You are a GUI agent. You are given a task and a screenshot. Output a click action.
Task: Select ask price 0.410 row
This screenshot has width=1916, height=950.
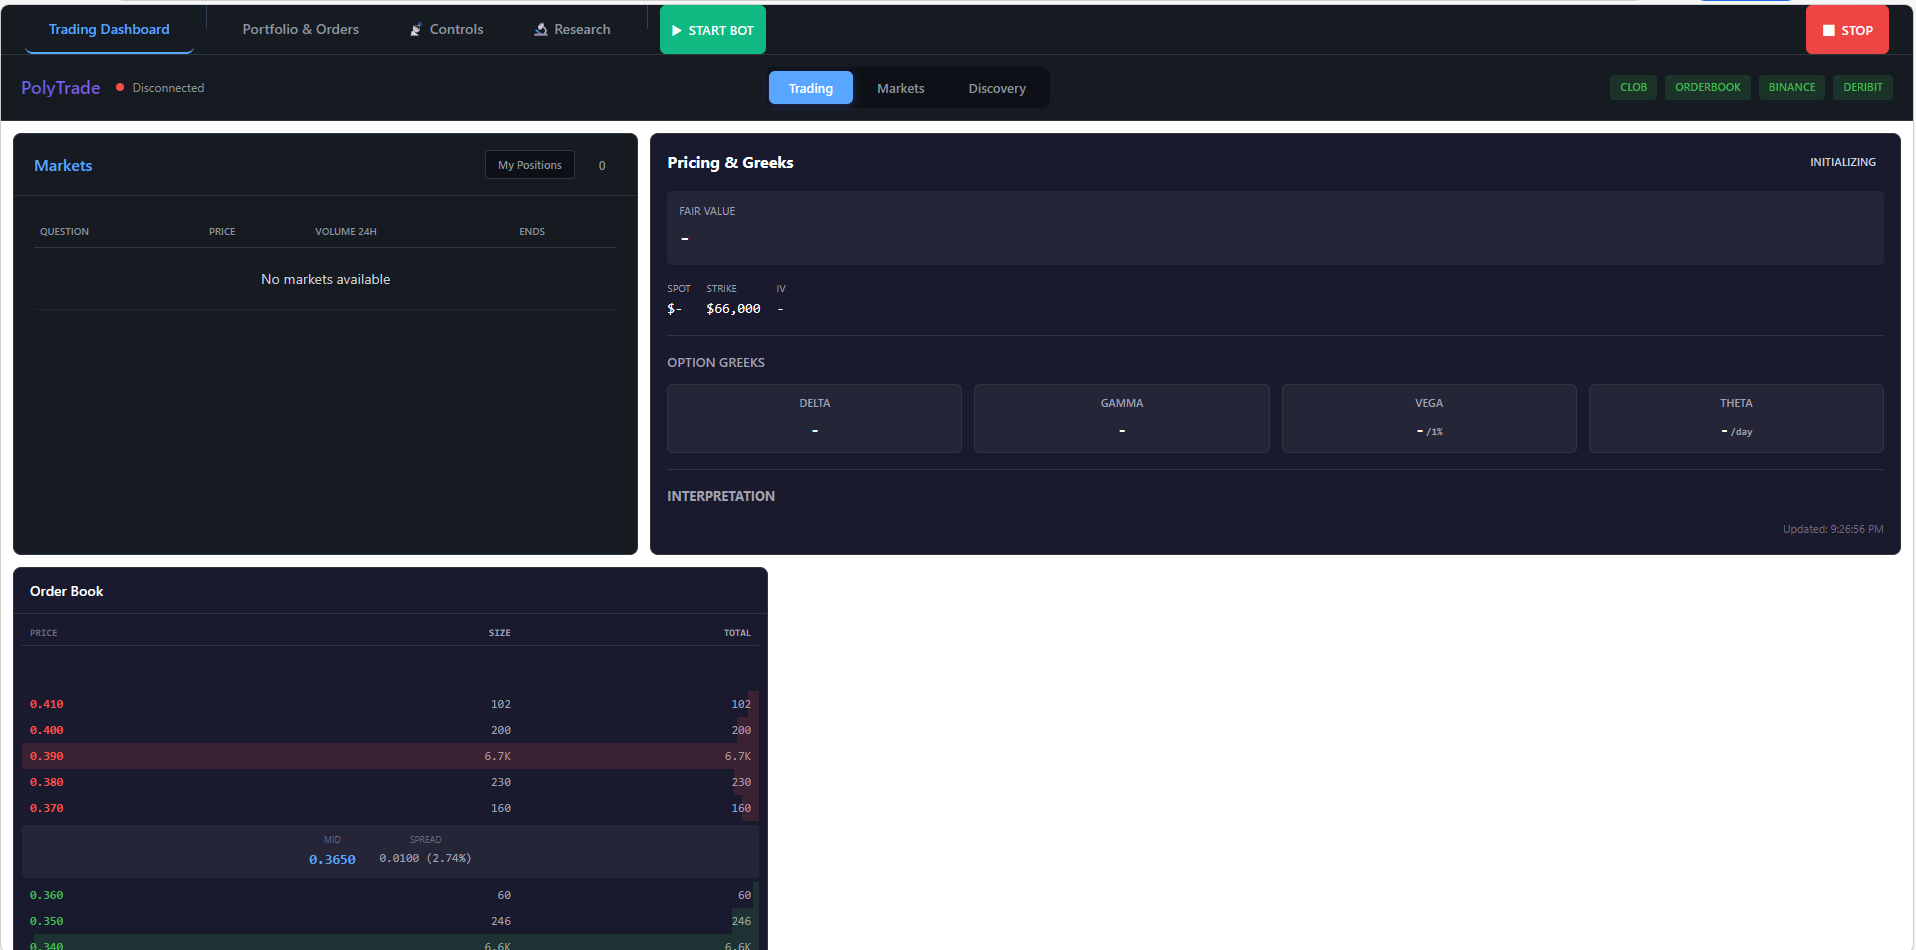tap(390, 704)
